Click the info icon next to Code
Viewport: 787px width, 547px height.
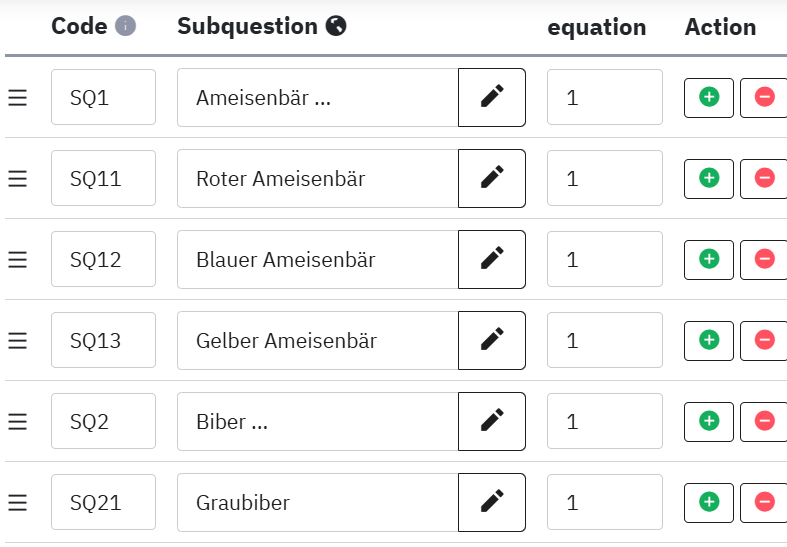[125, 27]
